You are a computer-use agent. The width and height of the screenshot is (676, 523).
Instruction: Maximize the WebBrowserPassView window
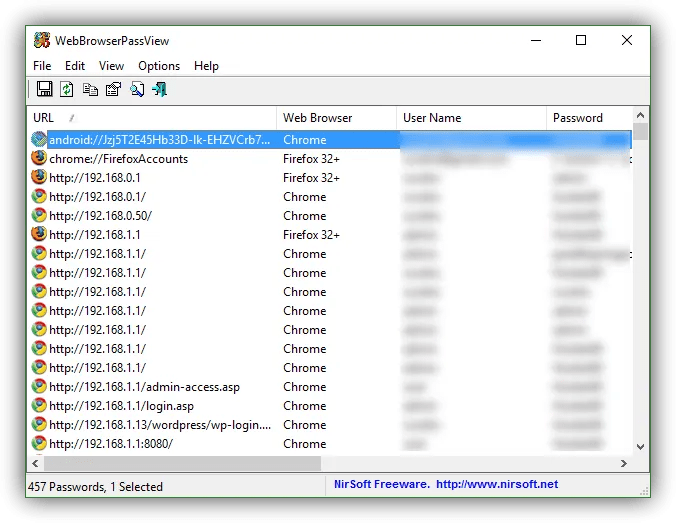pyautogui.click(x=581, y=40)
